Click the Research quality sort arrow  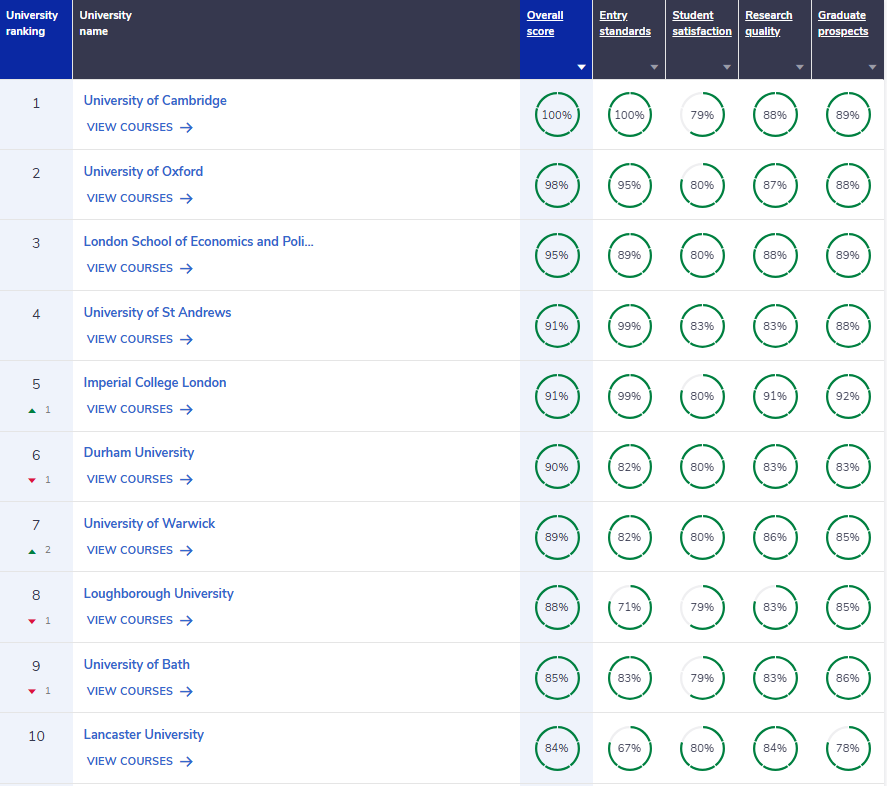(799, 67)
